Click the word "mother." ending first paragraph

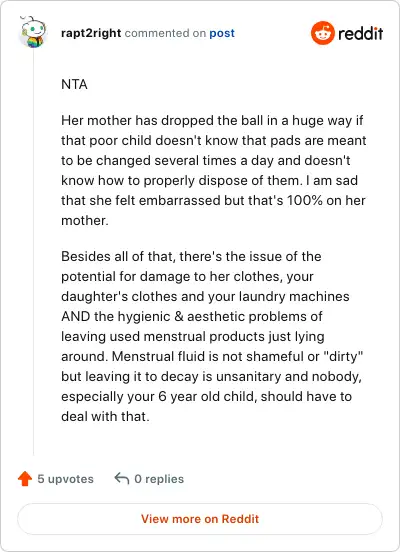coord(85,221)
